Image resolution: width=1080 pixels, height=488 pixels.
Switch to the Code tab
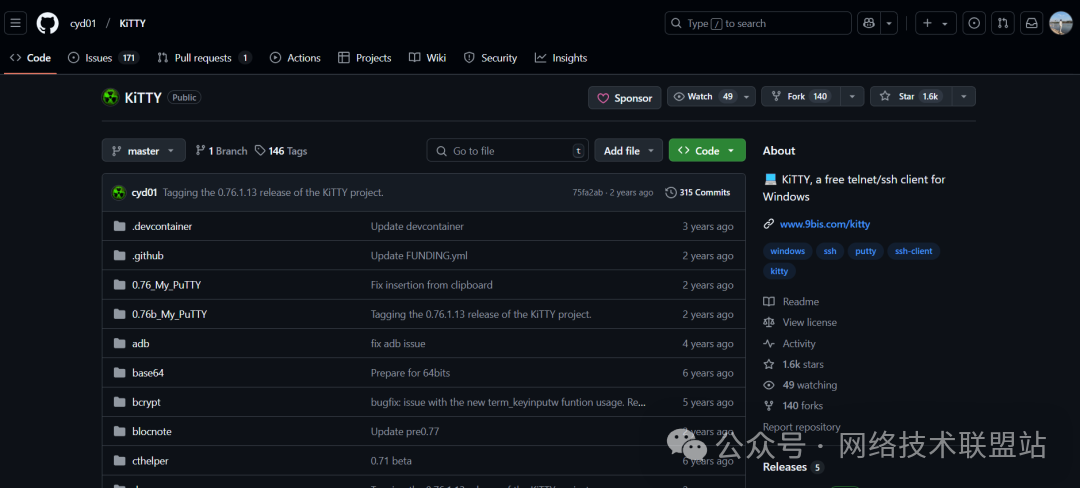click(31, 58)
